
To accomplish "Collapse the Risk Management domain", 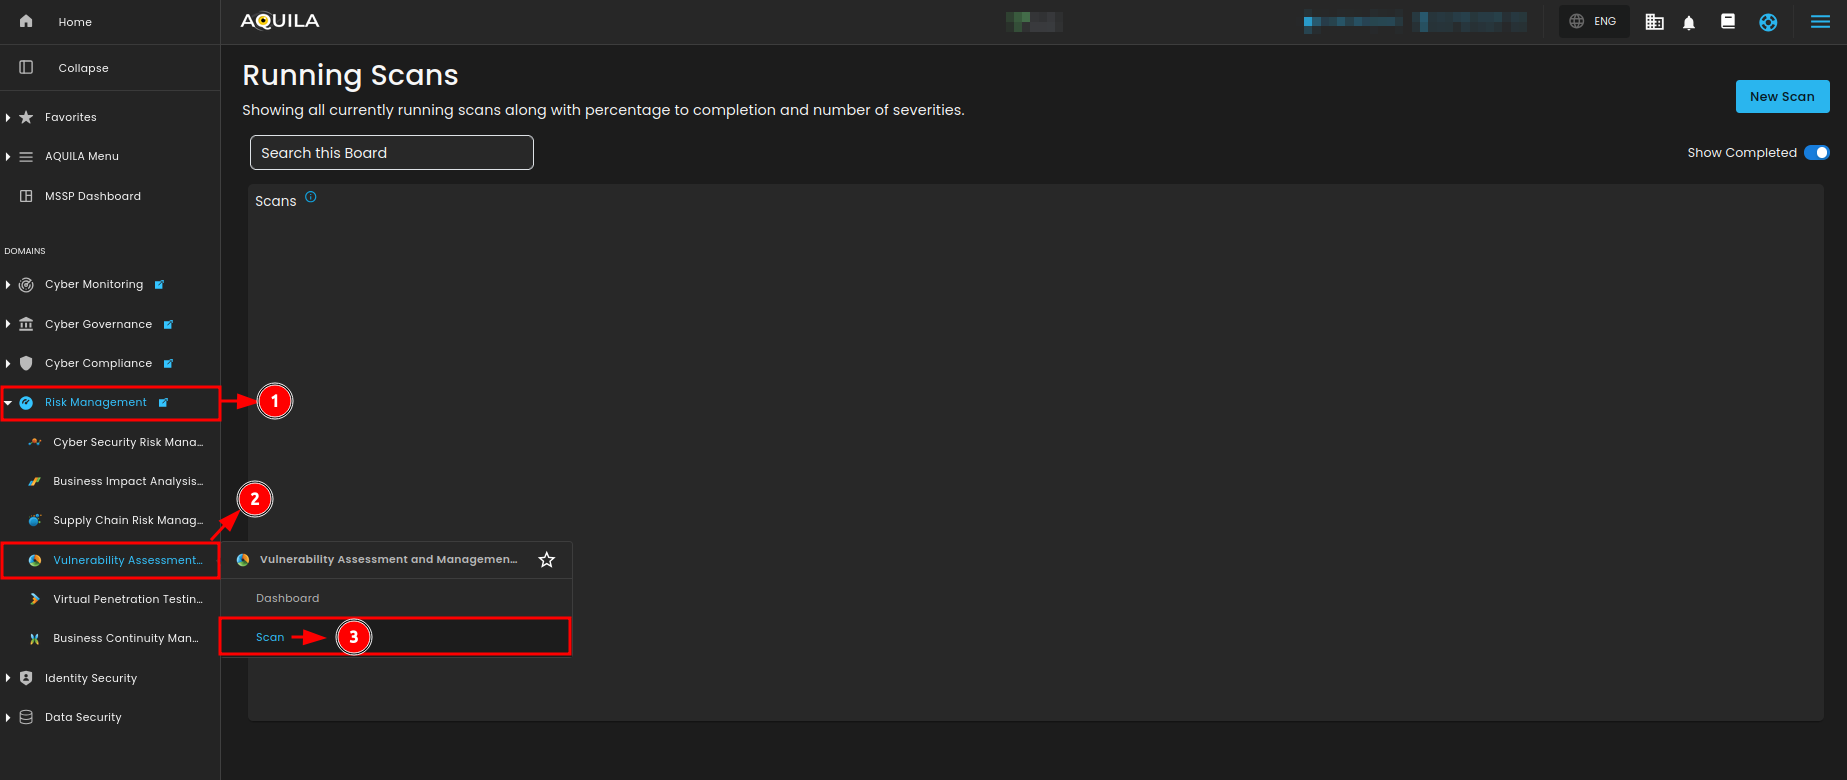I will point(8,403).
